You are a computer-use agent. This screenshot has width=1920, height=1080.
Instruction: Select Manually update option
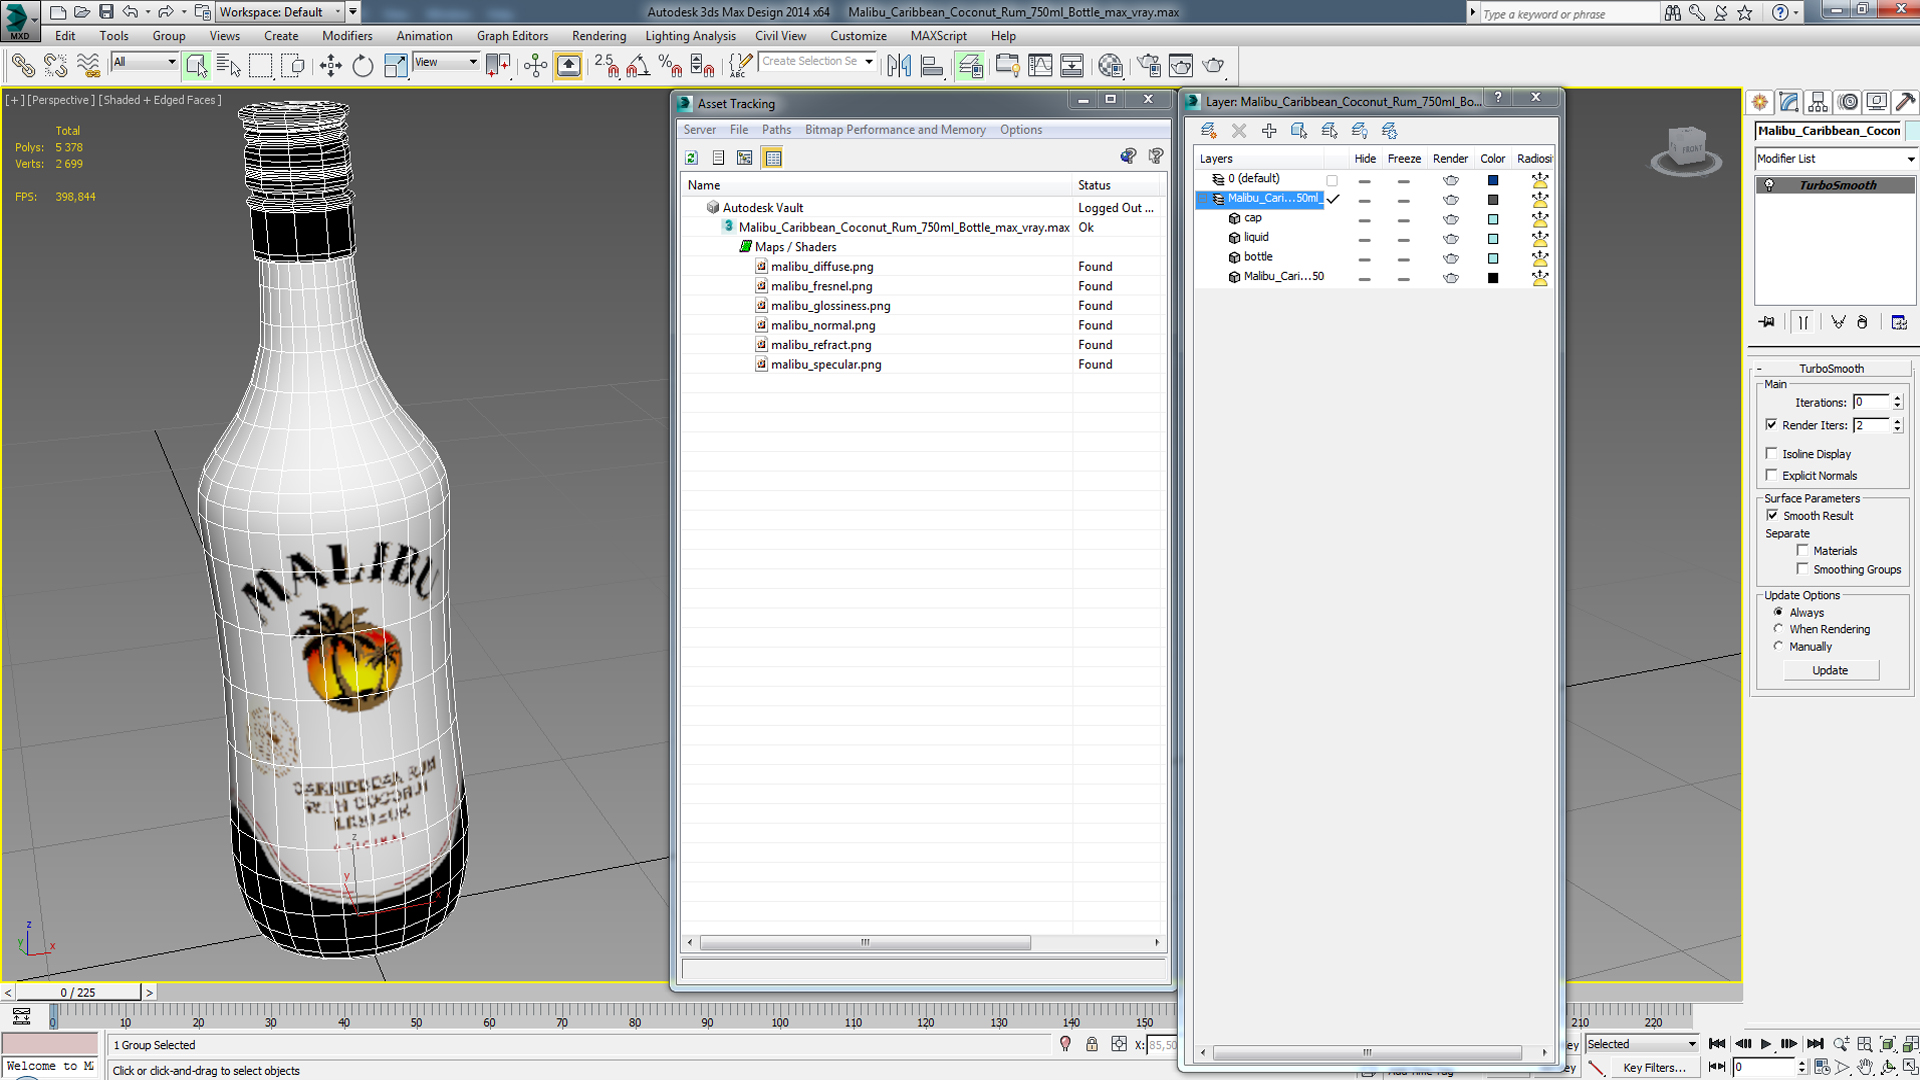point(1778,646)
